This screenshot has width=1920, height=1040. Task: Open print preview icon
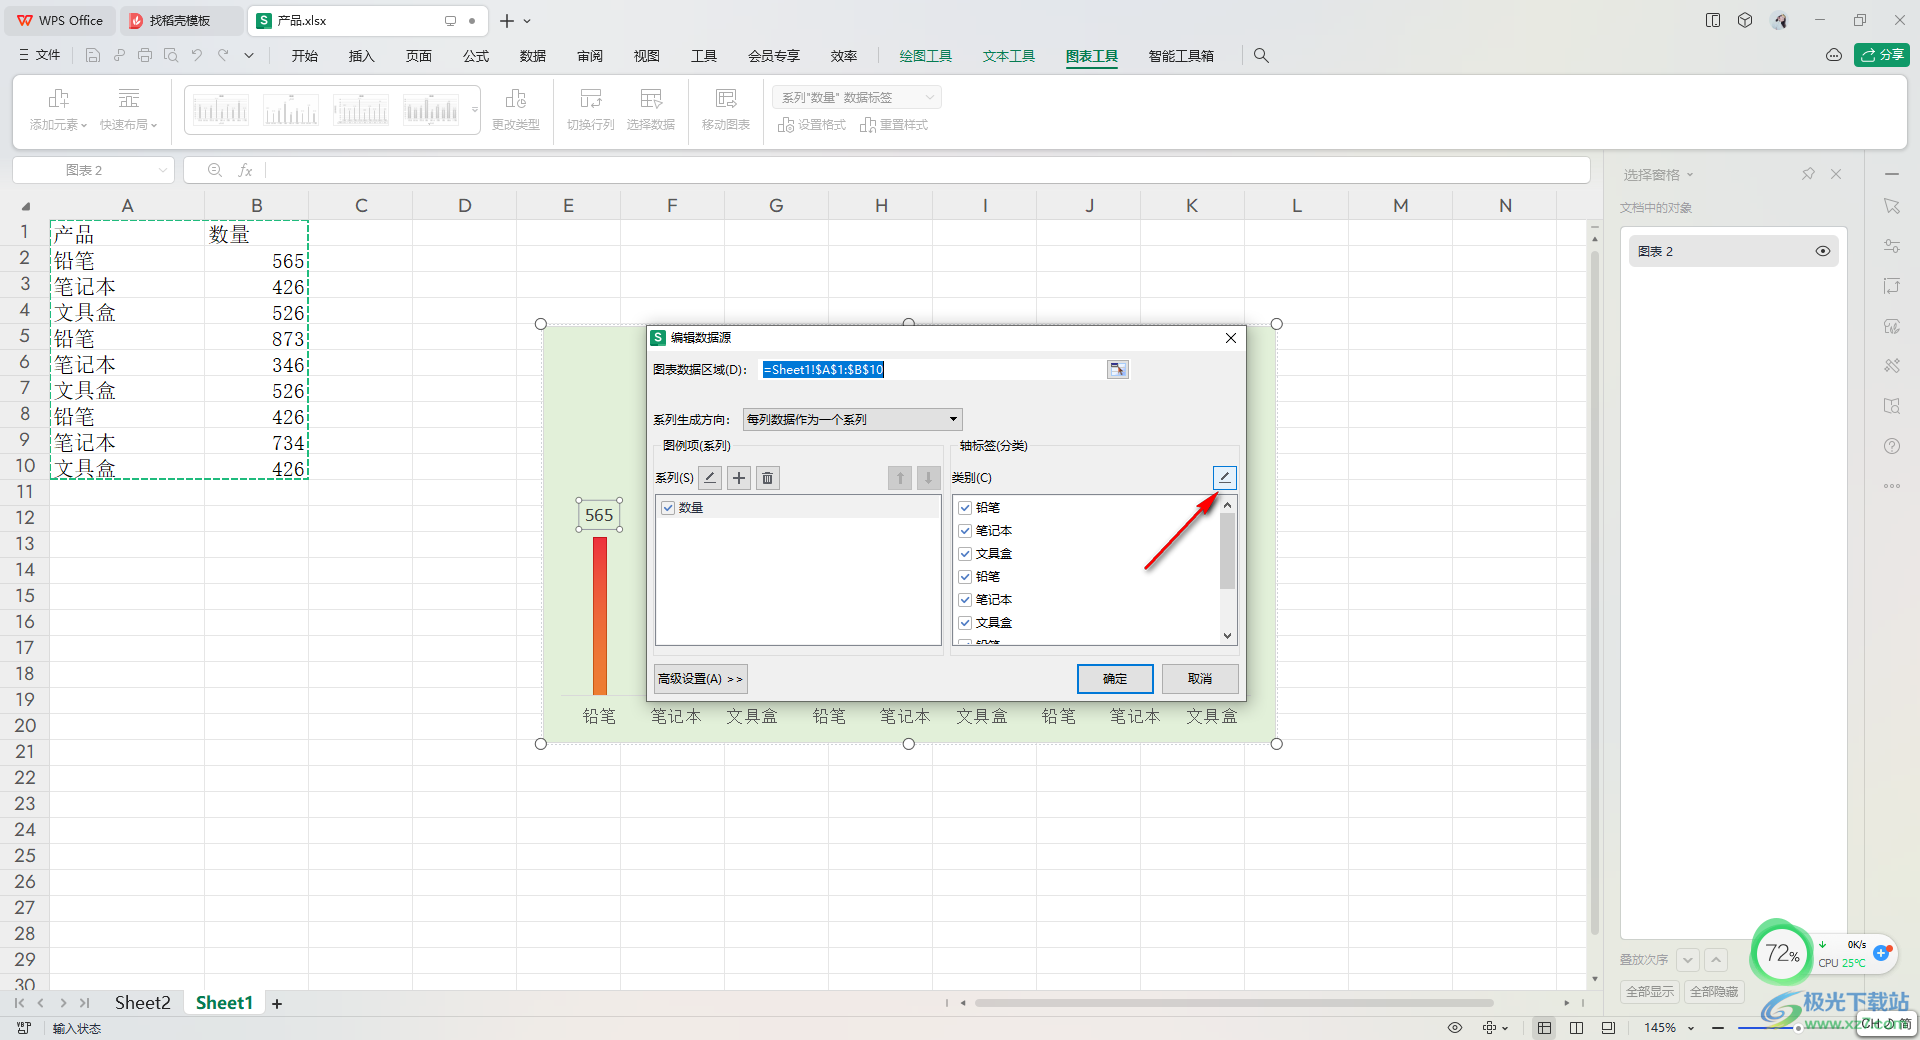click(171, 56)
